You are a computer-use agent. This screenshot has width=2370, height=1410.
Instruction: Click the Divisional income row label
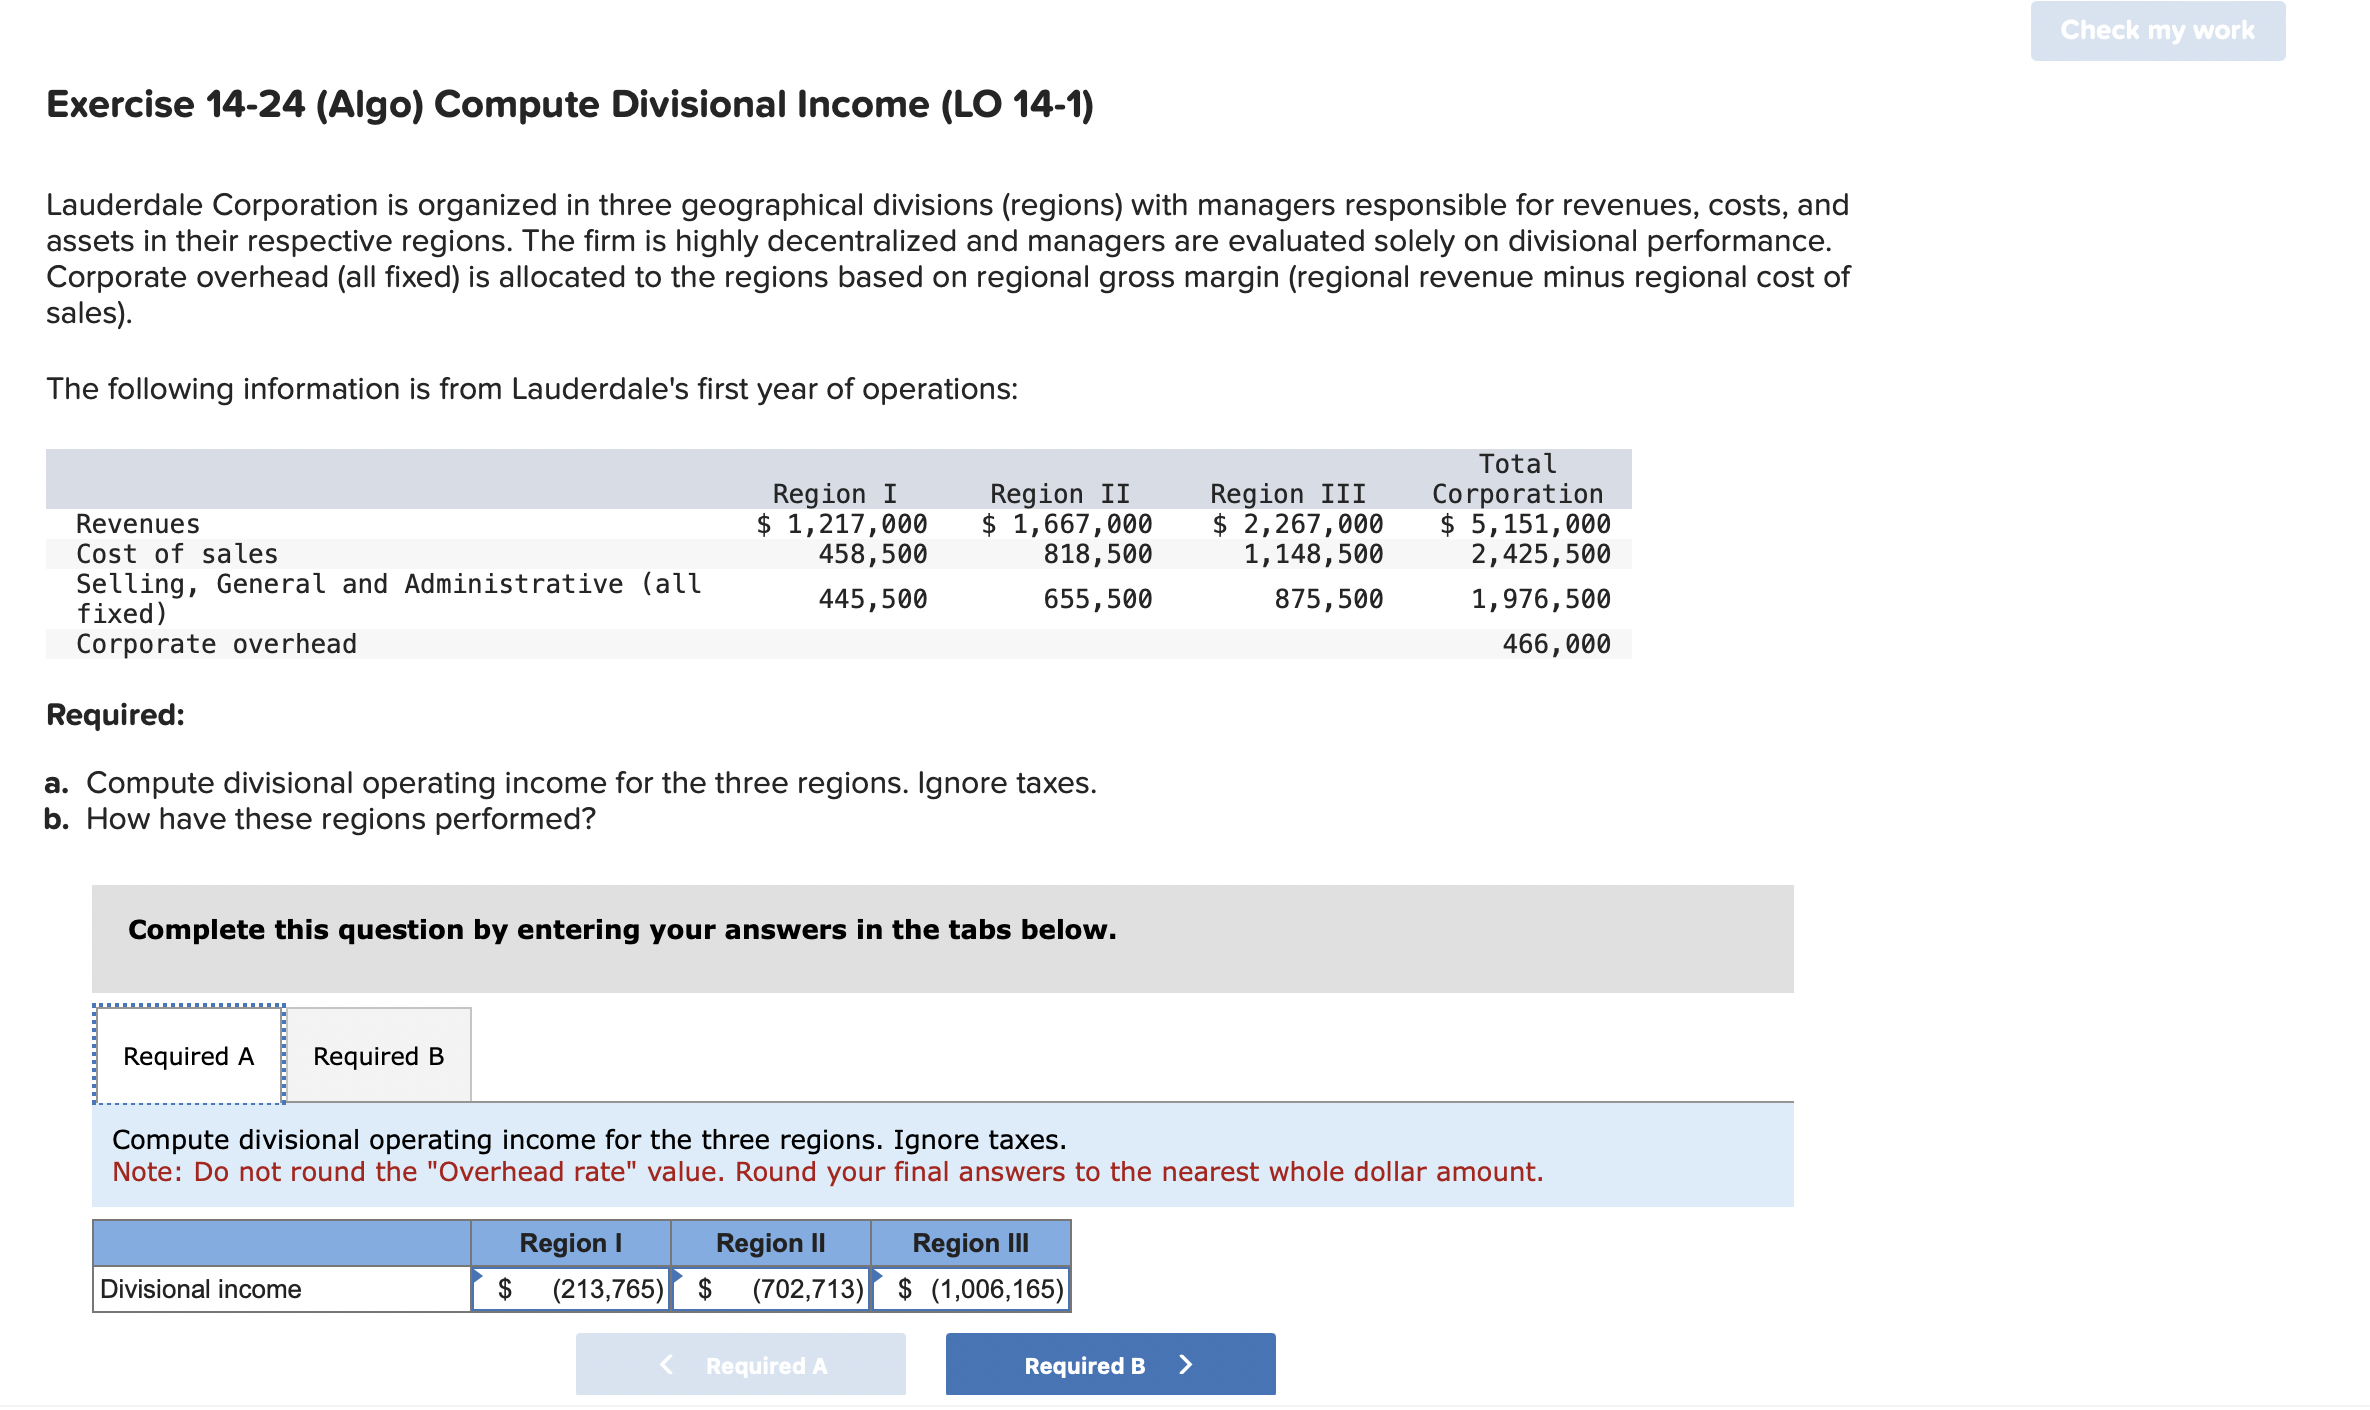click(x=200, y=1290)
